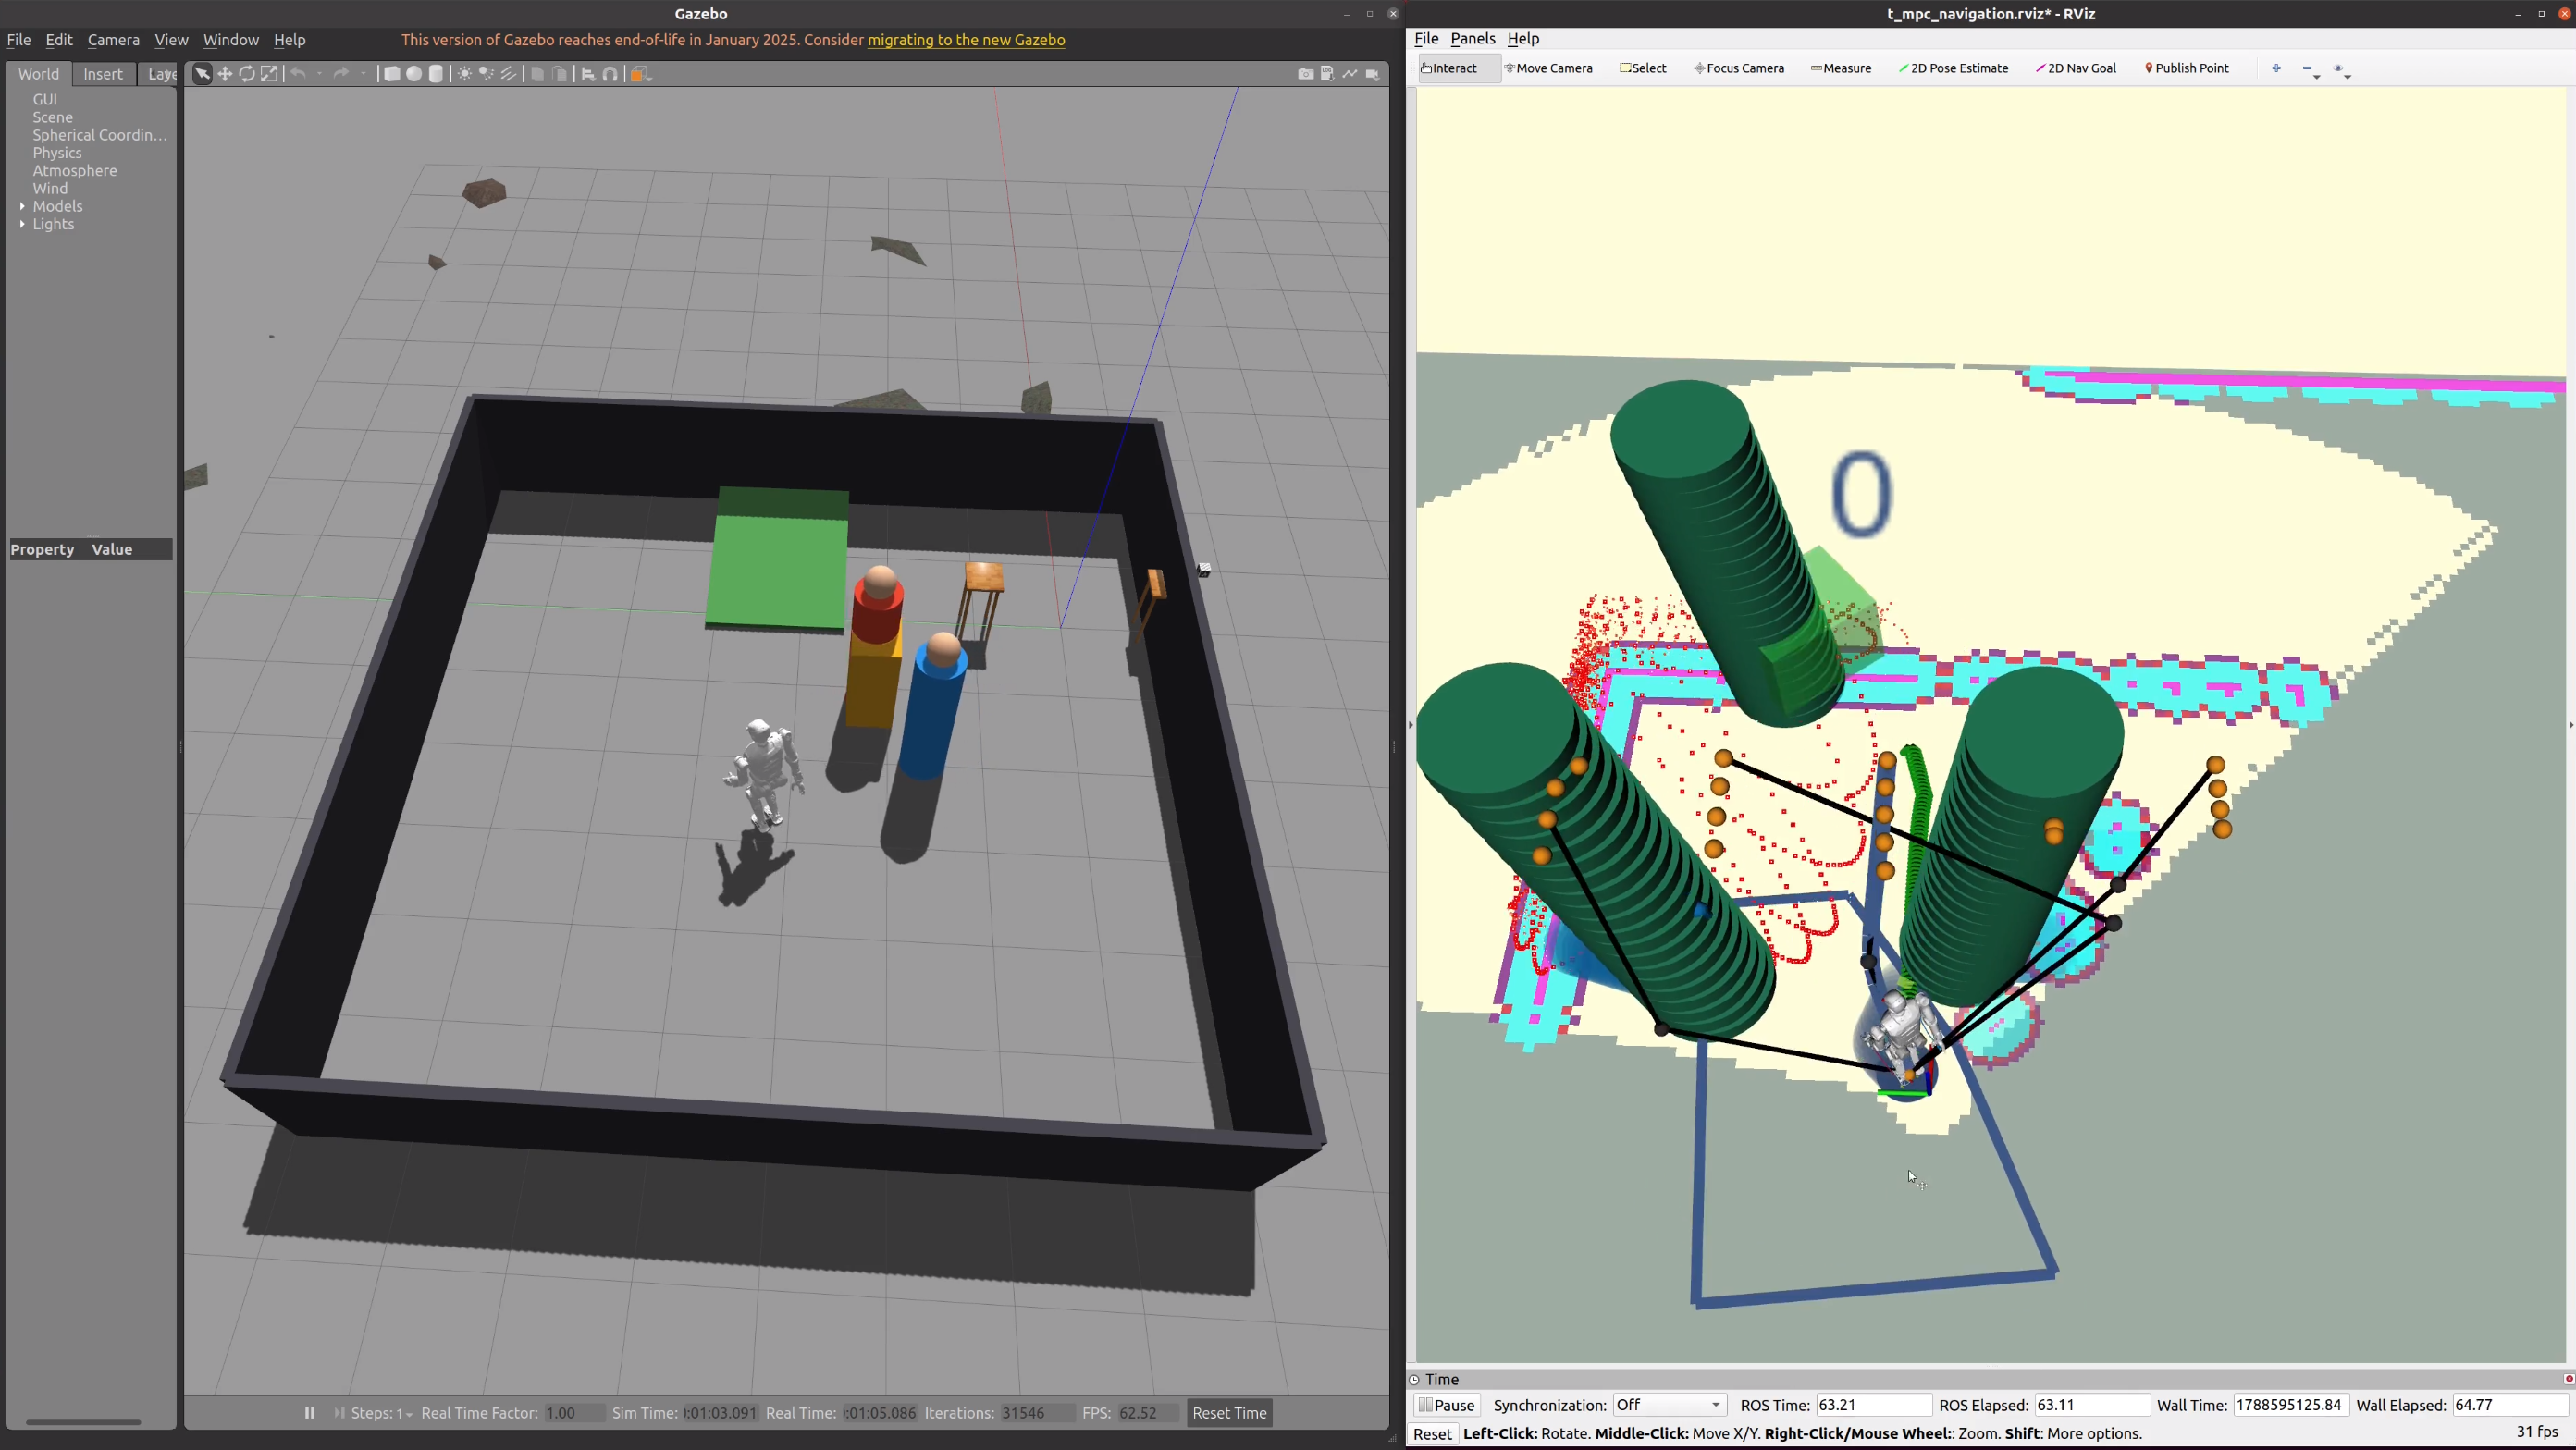Insert a sphere shape in Gazebo
Viewport: 2576px width, 1450px height.
click(414, 74)
